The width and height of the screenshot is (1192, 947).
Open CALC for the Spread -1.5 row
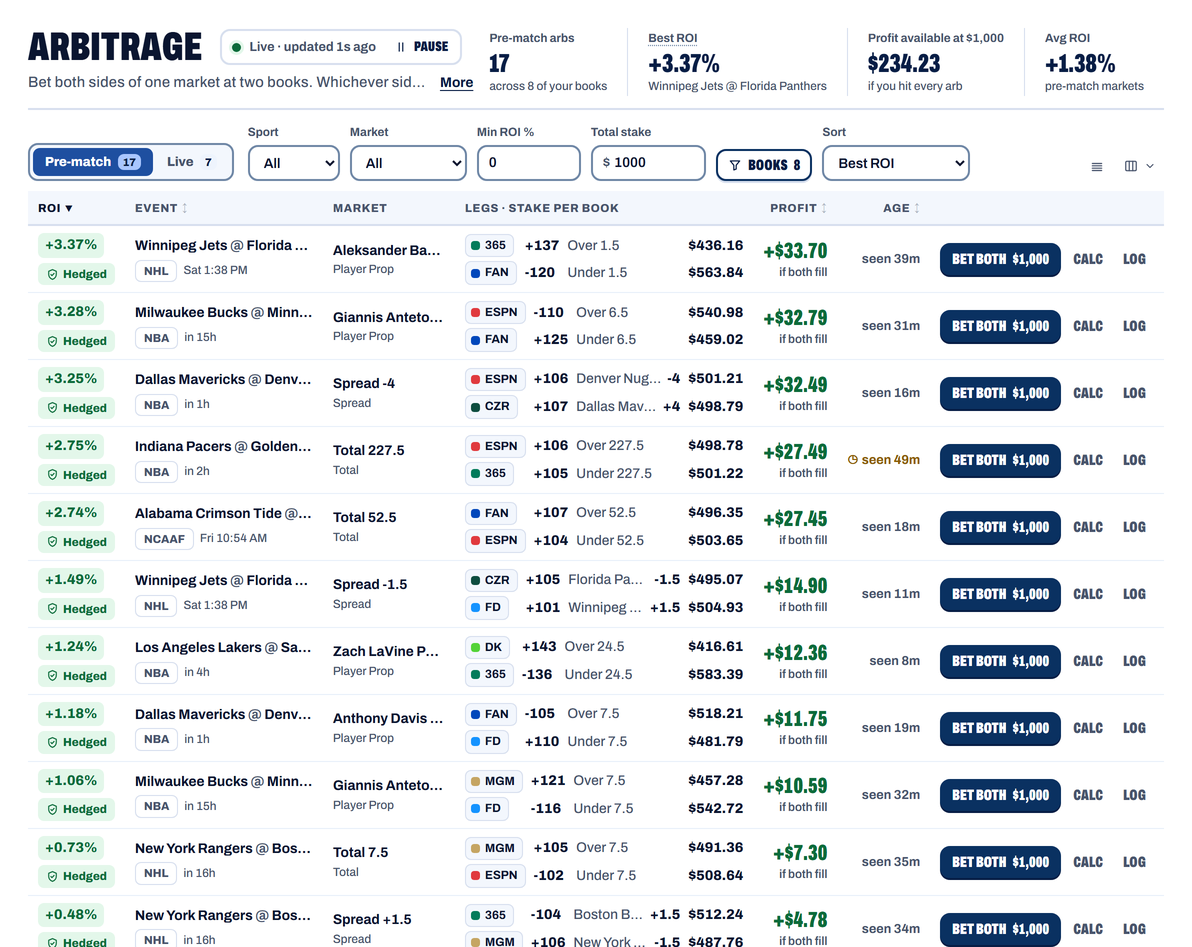pyautogui.click(x=1087, y=594)
